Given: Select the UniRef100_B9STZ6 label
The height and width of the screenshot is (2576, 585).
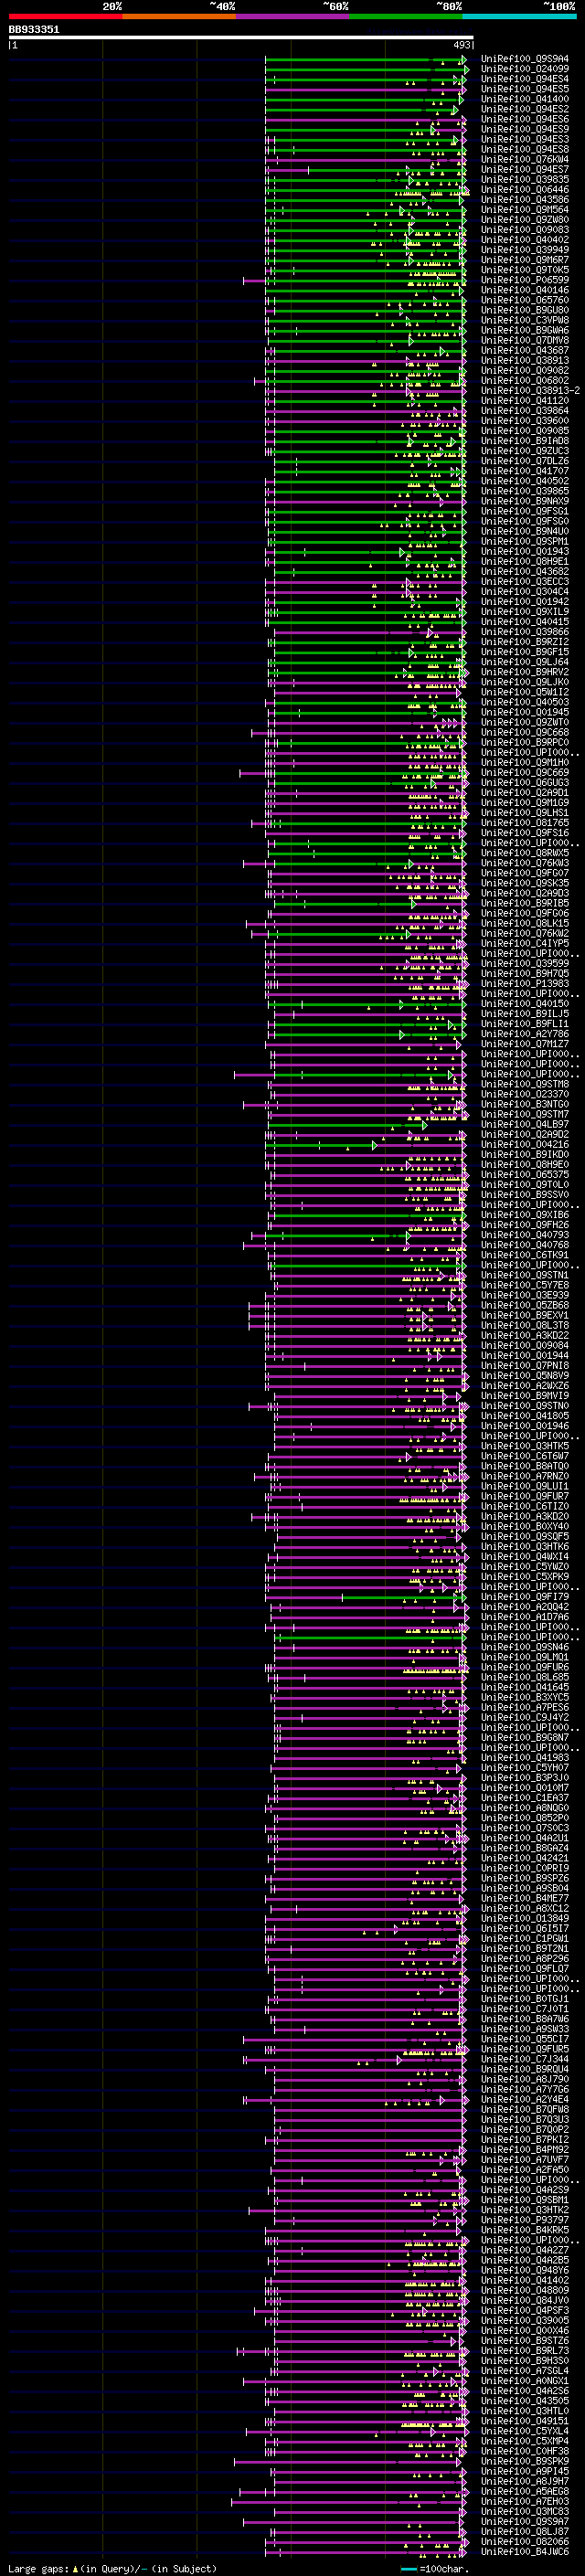Looking at the screenshot, I should click(x=525, y=2340).
